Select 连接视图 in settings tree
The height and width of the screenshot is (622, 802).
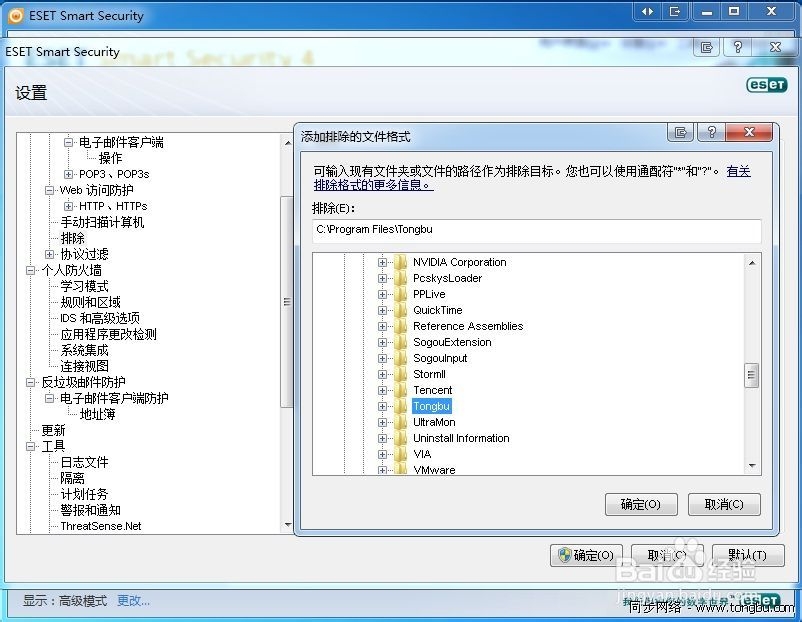tap(84, 366)
